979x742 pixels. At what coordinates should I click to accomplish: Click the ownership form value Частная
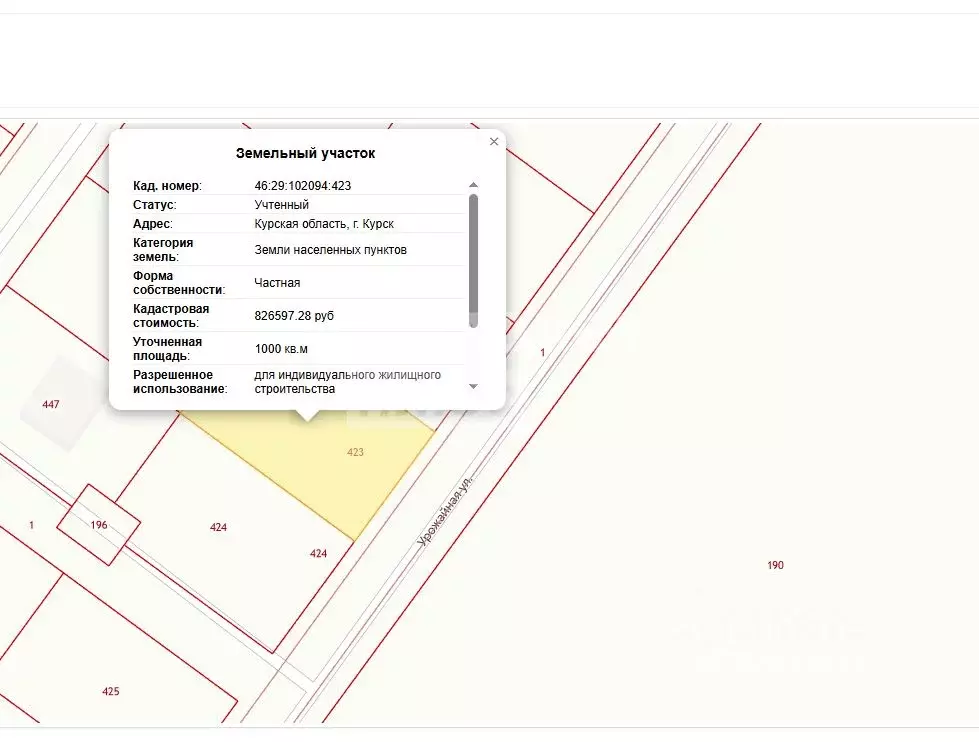277,282
